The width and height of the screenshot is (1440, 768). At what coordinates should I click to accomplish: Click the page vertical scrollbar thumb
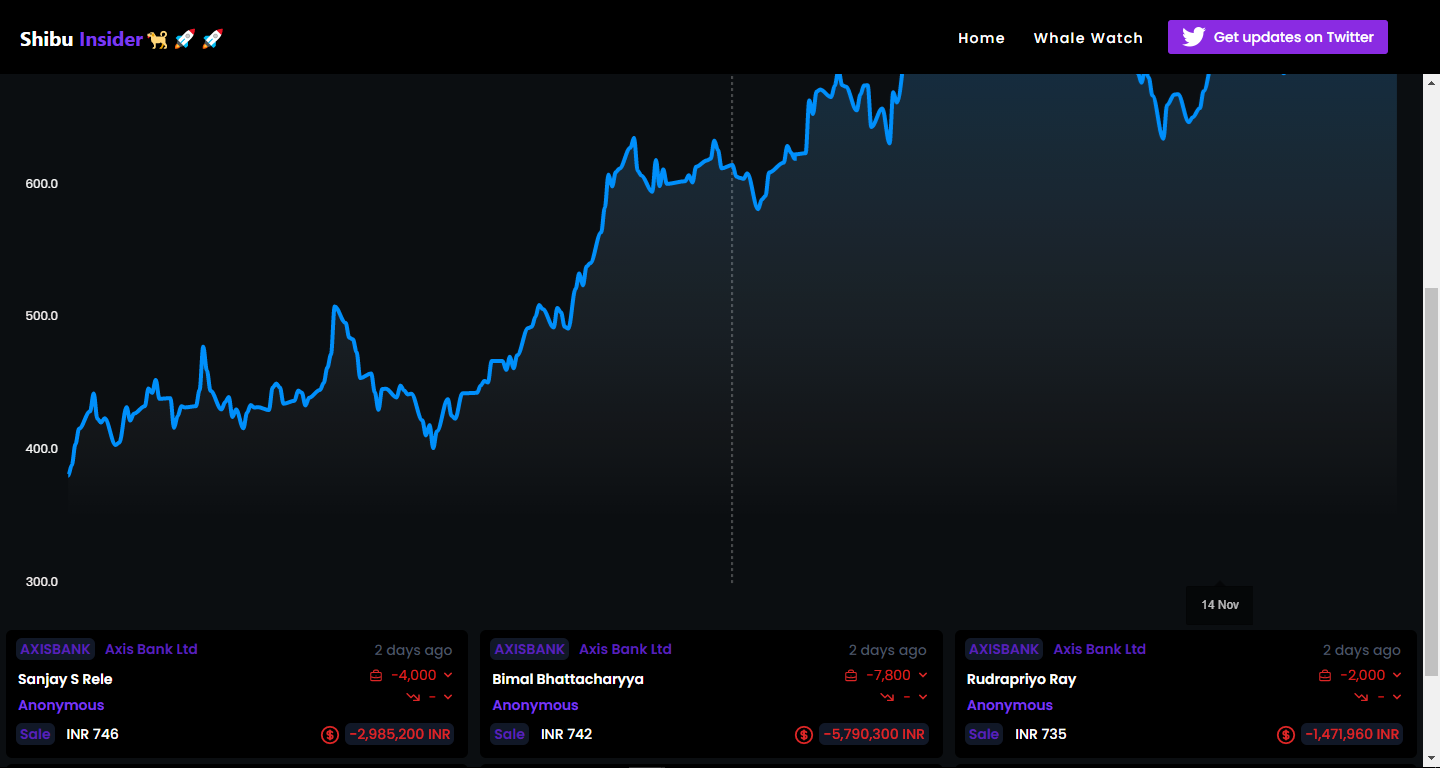1431,482
